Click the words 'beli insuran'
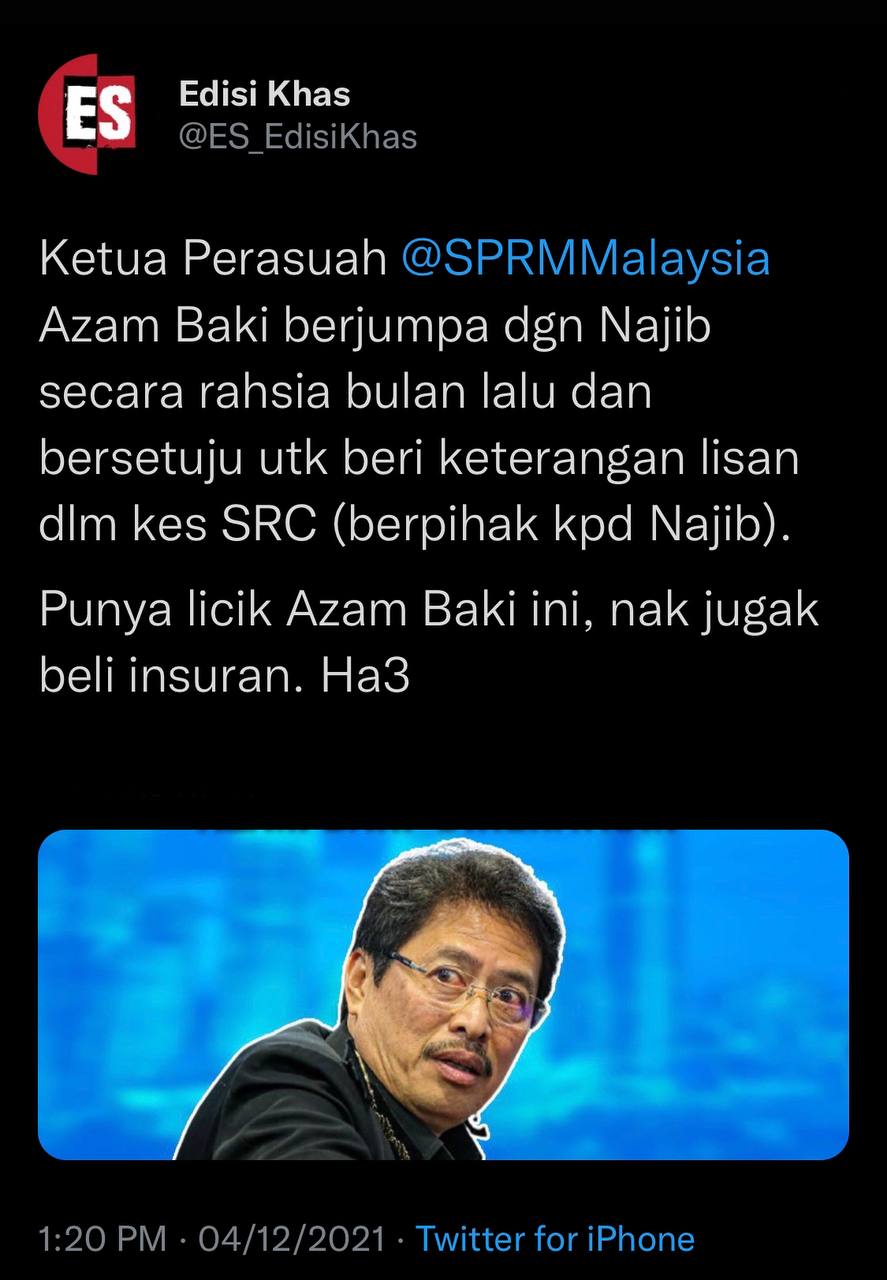 click(173, 677)
